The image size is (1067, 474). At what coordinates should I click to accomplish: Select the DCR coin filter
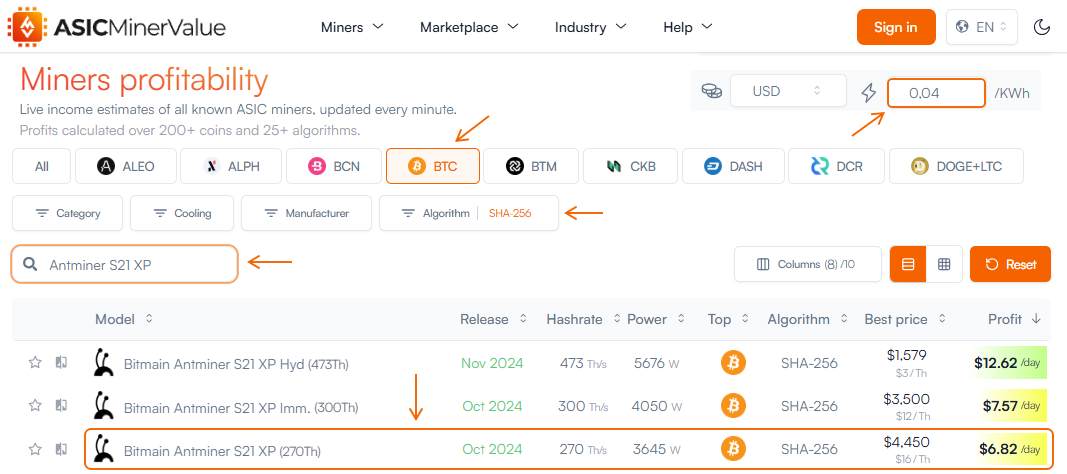836,166
